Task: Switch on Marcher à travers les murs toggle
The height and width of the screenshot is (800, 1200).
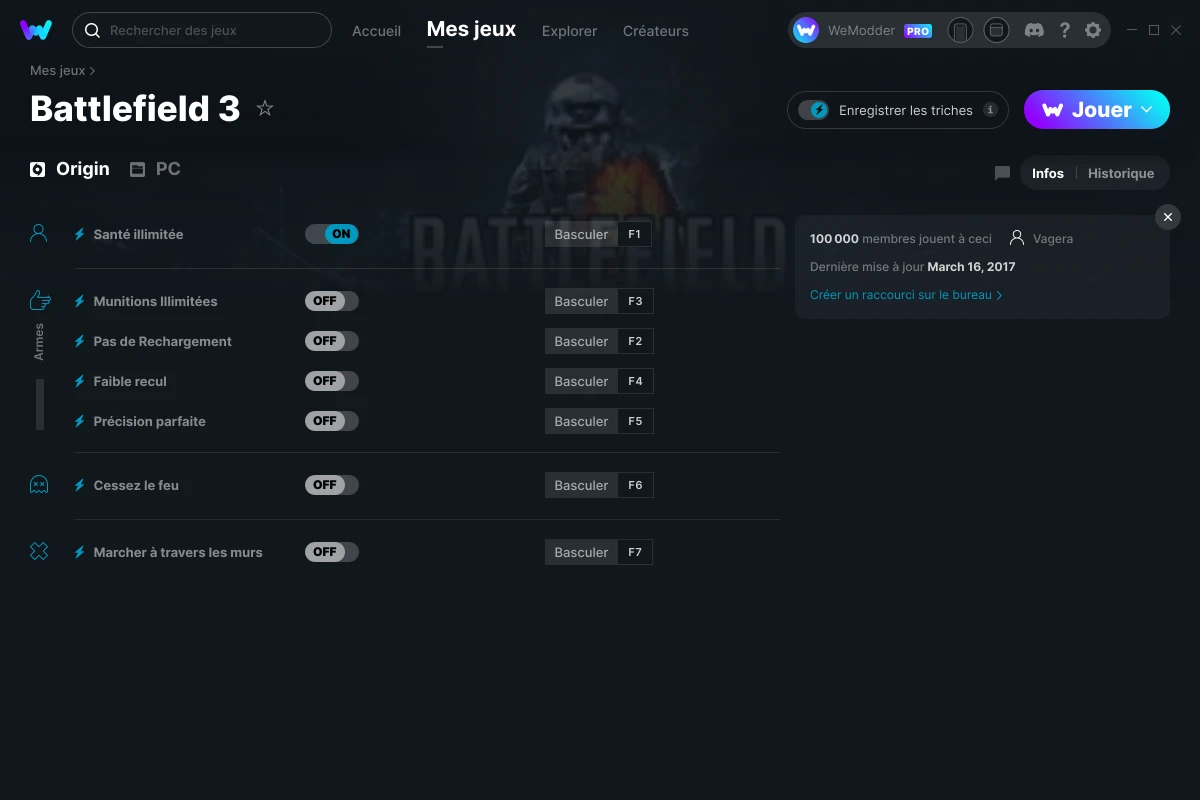Action: tap(332, 552)
